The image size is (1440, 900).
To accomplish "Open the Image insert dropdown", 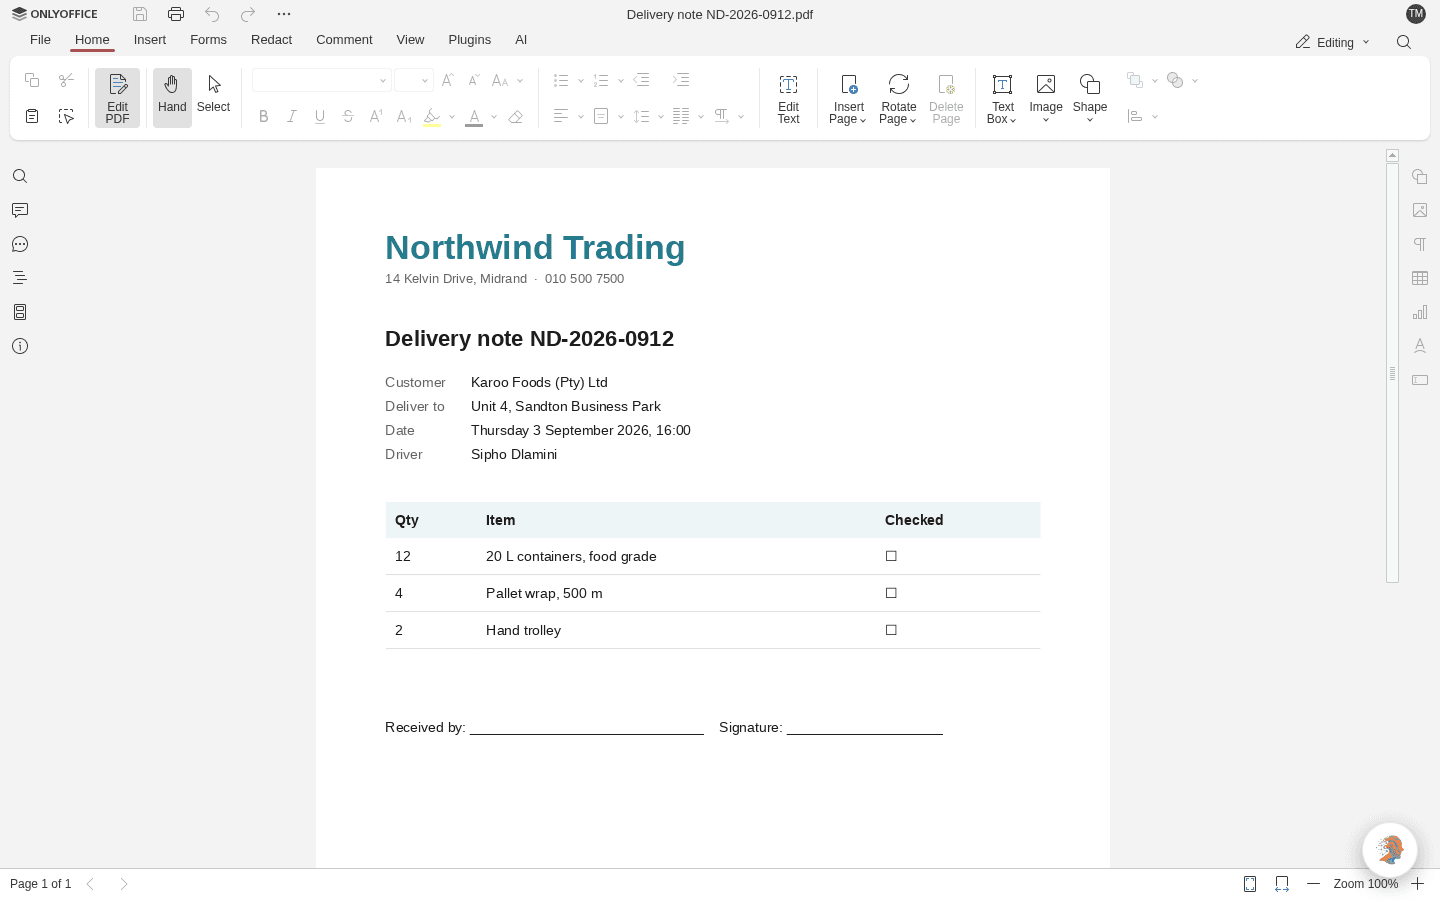I will (1046, 98).
